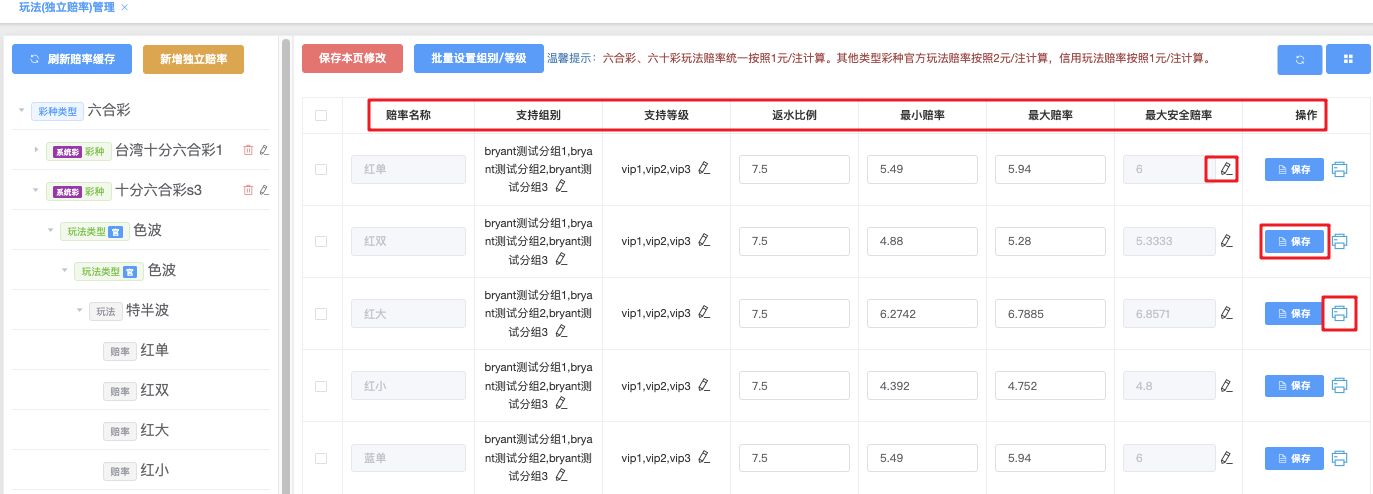Viewport: 1373px width, 494px height.
Task: Edit supported levels in 红双 row
Action: click(x=704, y=241)
